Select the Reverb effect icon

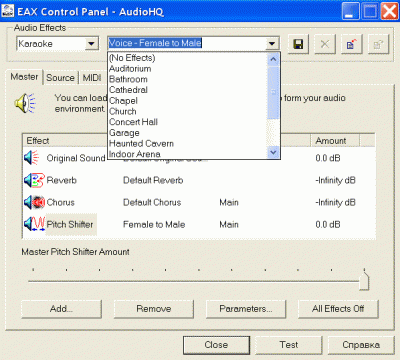34,180
